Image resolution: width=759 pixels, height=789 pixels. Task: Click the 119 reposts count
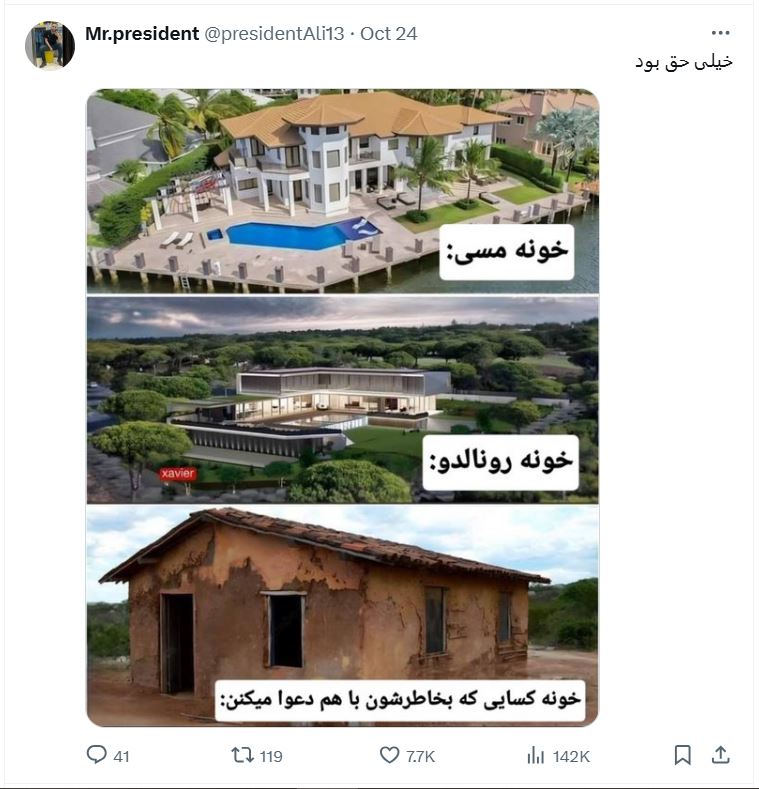(x=271, y=756)
